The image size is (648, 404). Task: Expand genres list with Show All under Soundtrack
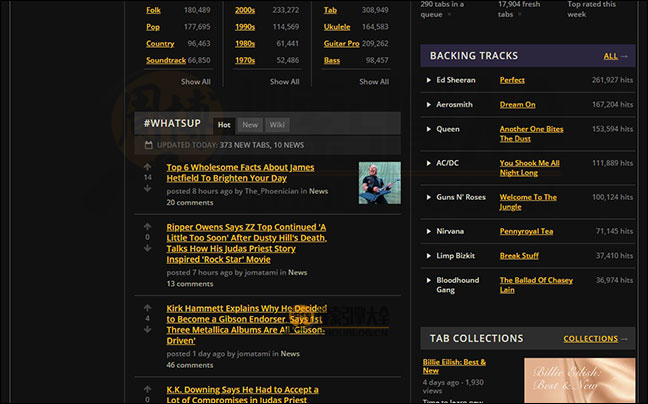click(195, 82)
